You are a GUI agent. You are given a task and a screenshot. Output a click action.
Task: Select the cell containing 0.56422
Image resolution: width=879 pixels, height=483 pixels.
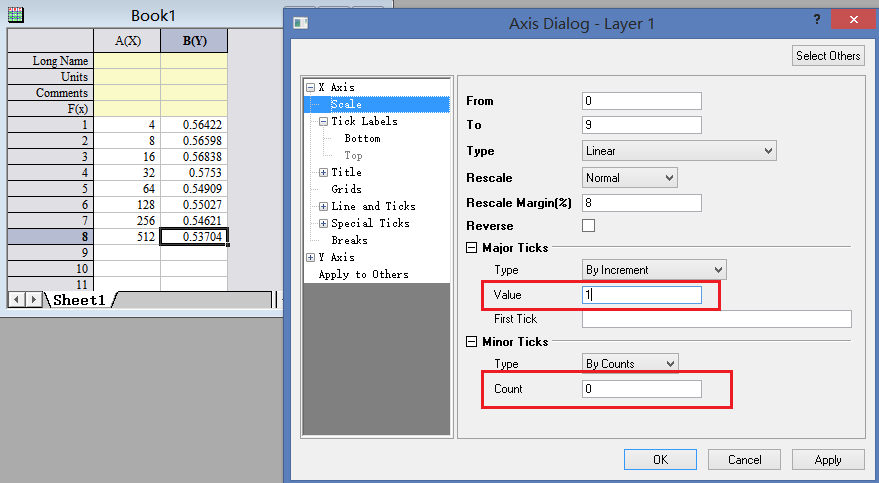coord(195,124)
